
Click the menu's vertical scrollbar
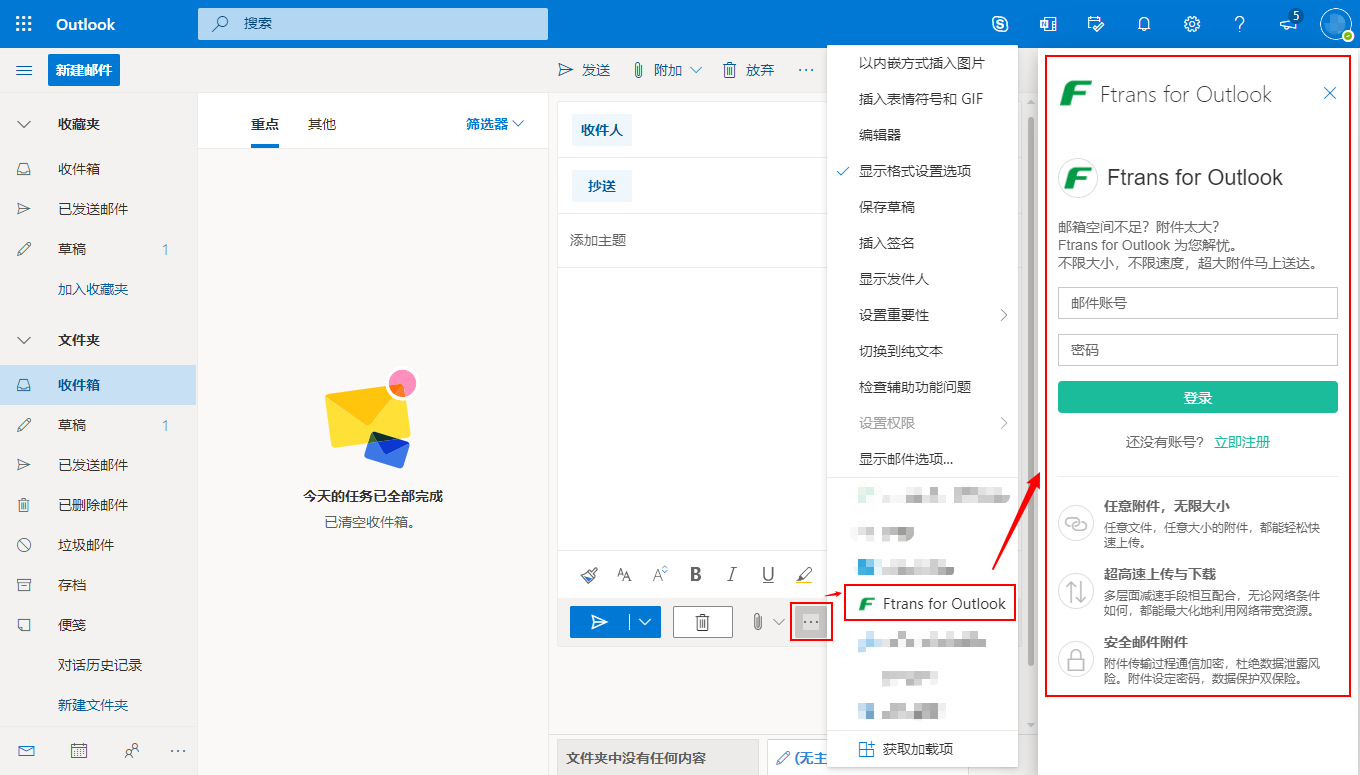click(1031, 390)
